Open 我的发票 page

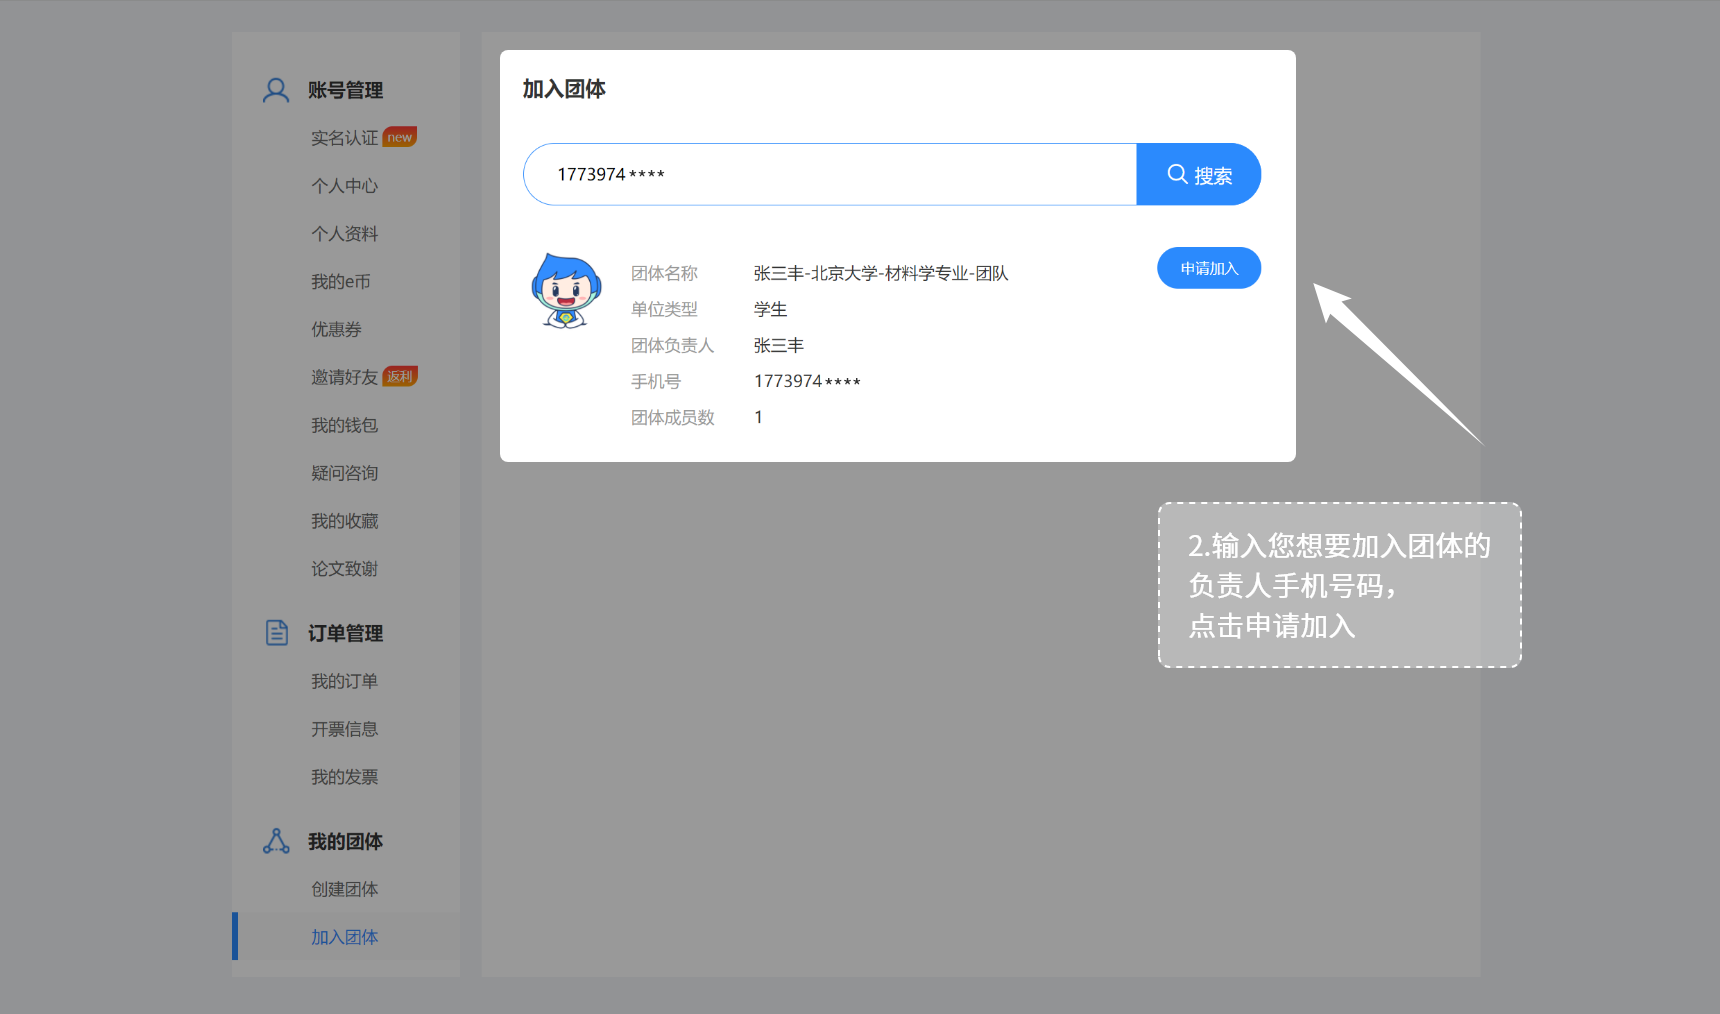pyautogui.click(x=344, y=777)
